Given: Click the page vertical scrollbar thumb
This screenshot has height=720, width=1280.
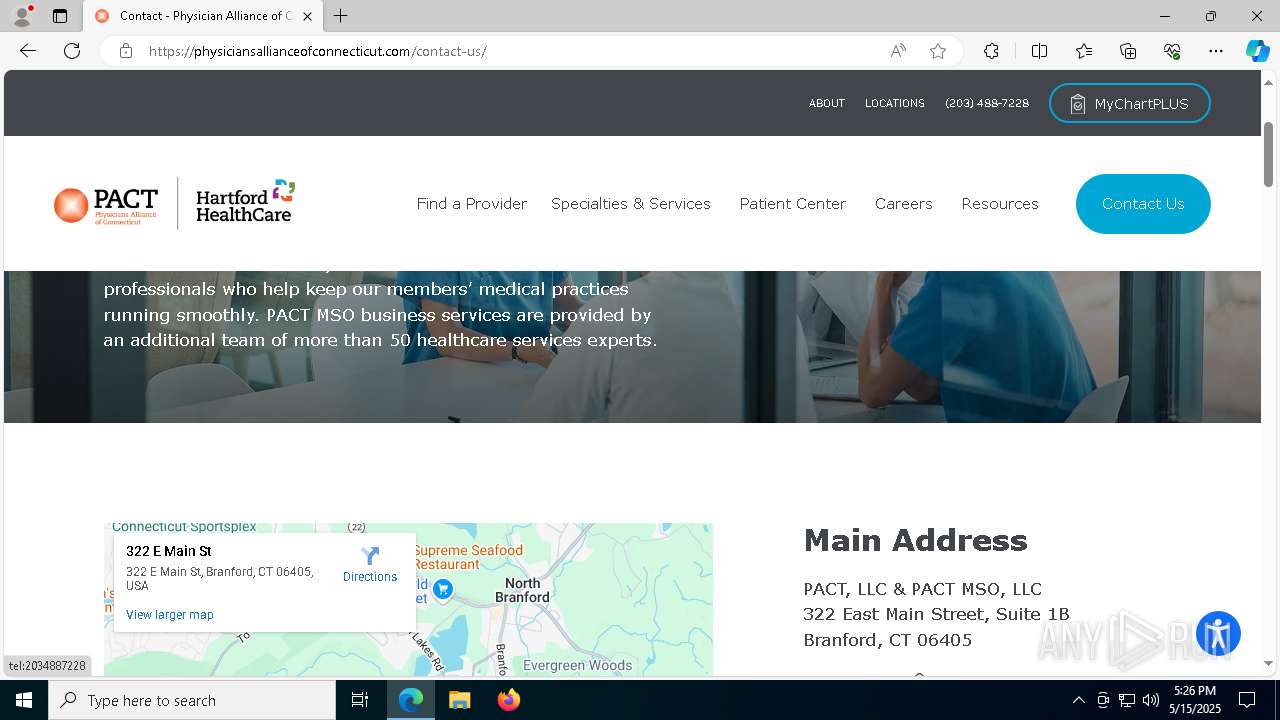Looking at the screenshot, I should (1269, 153).
